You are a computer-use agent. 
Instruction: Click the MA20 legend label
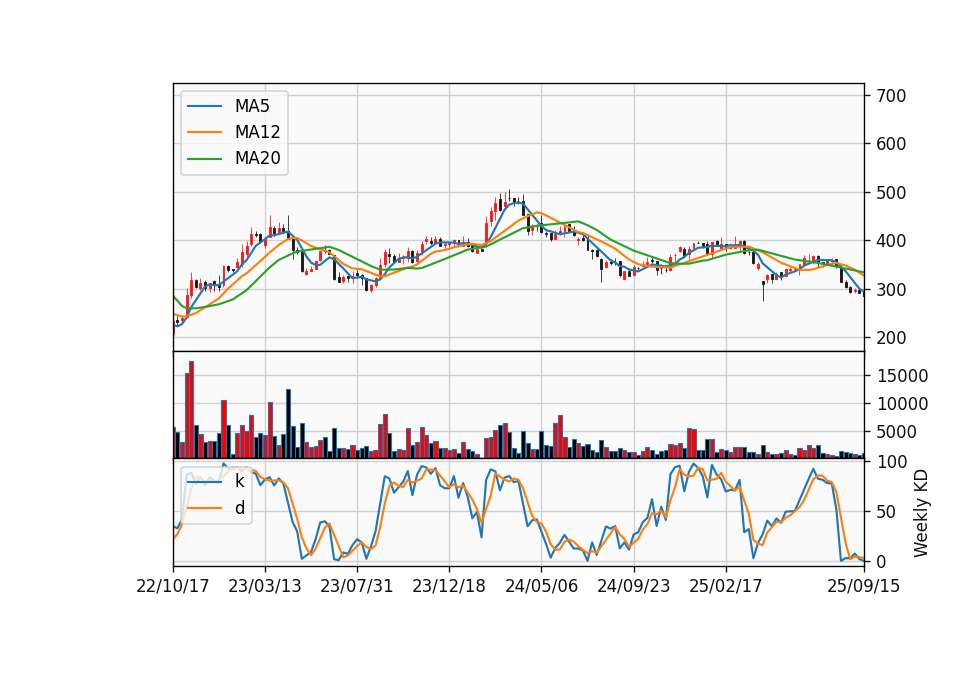tap(257, 158)
